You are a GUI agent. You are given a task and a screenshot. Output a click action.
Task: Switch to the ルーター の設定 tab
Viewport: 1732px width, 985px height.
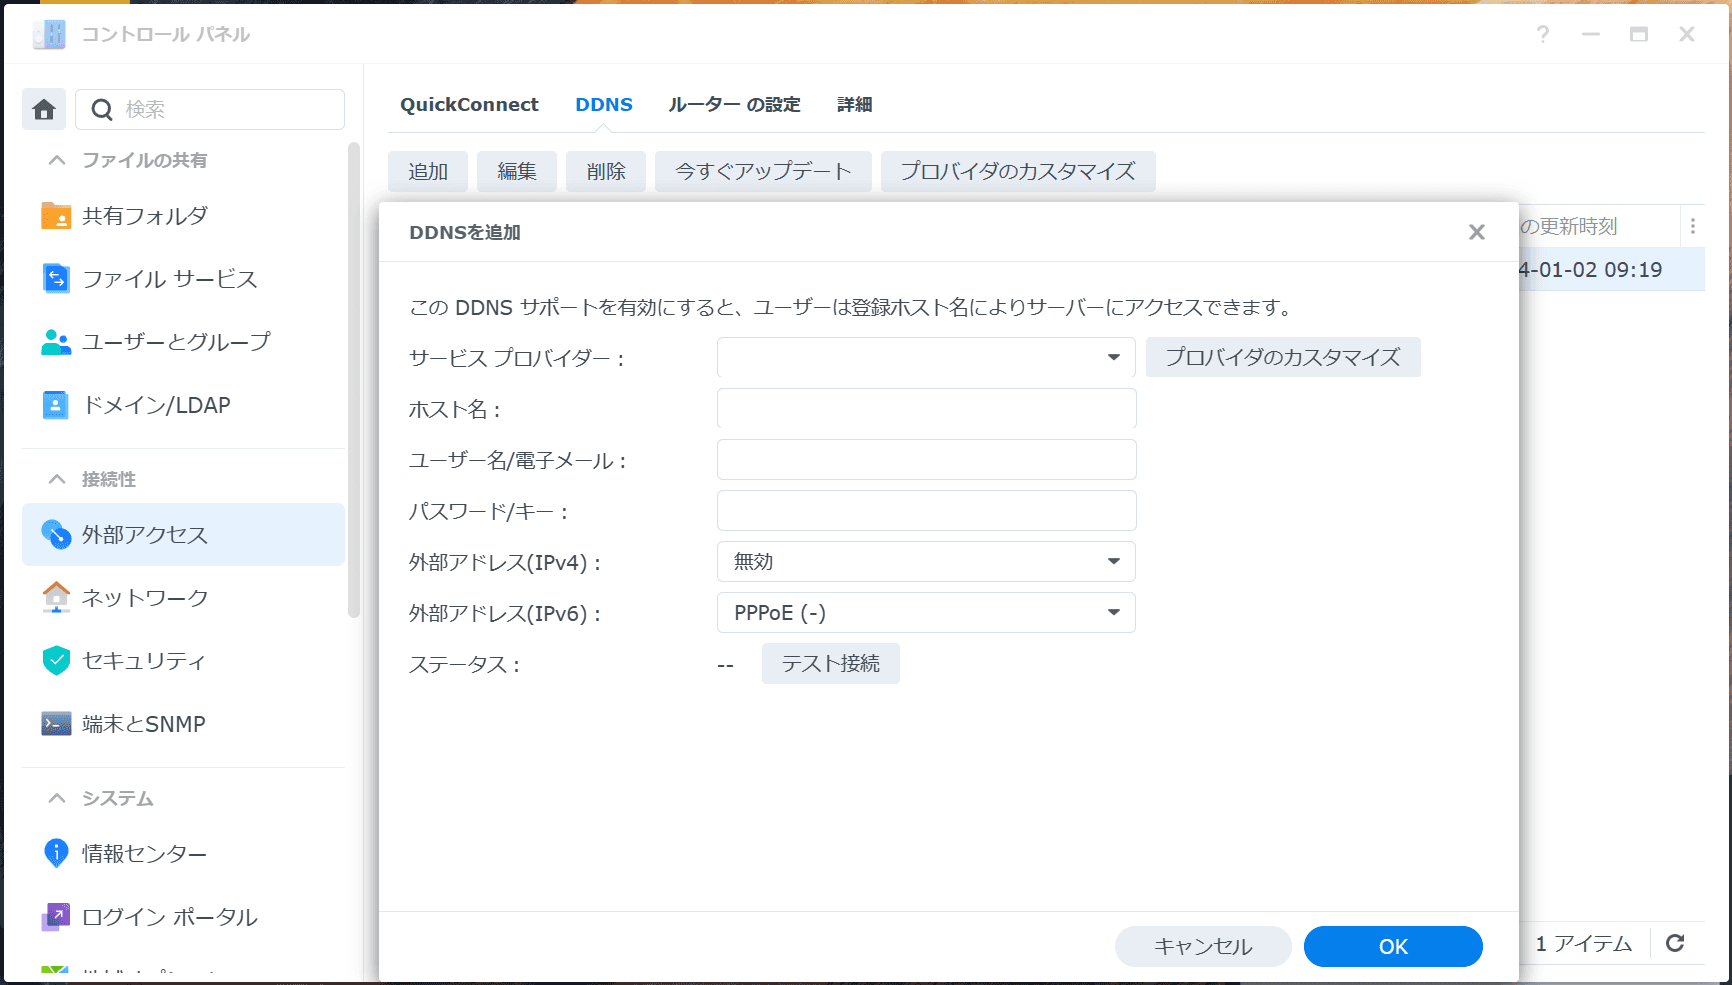(x=734, y=104)
